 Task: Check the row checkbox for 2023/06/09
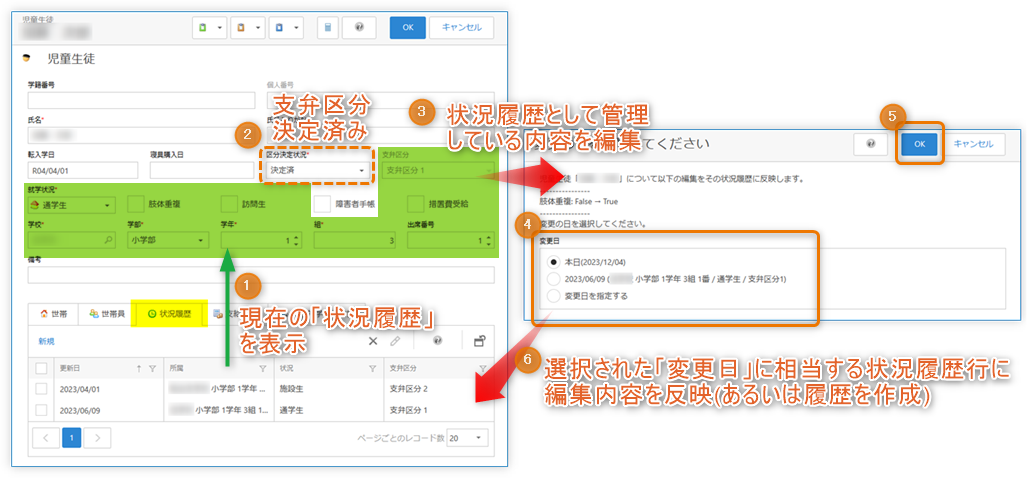[x=41, y=411]
